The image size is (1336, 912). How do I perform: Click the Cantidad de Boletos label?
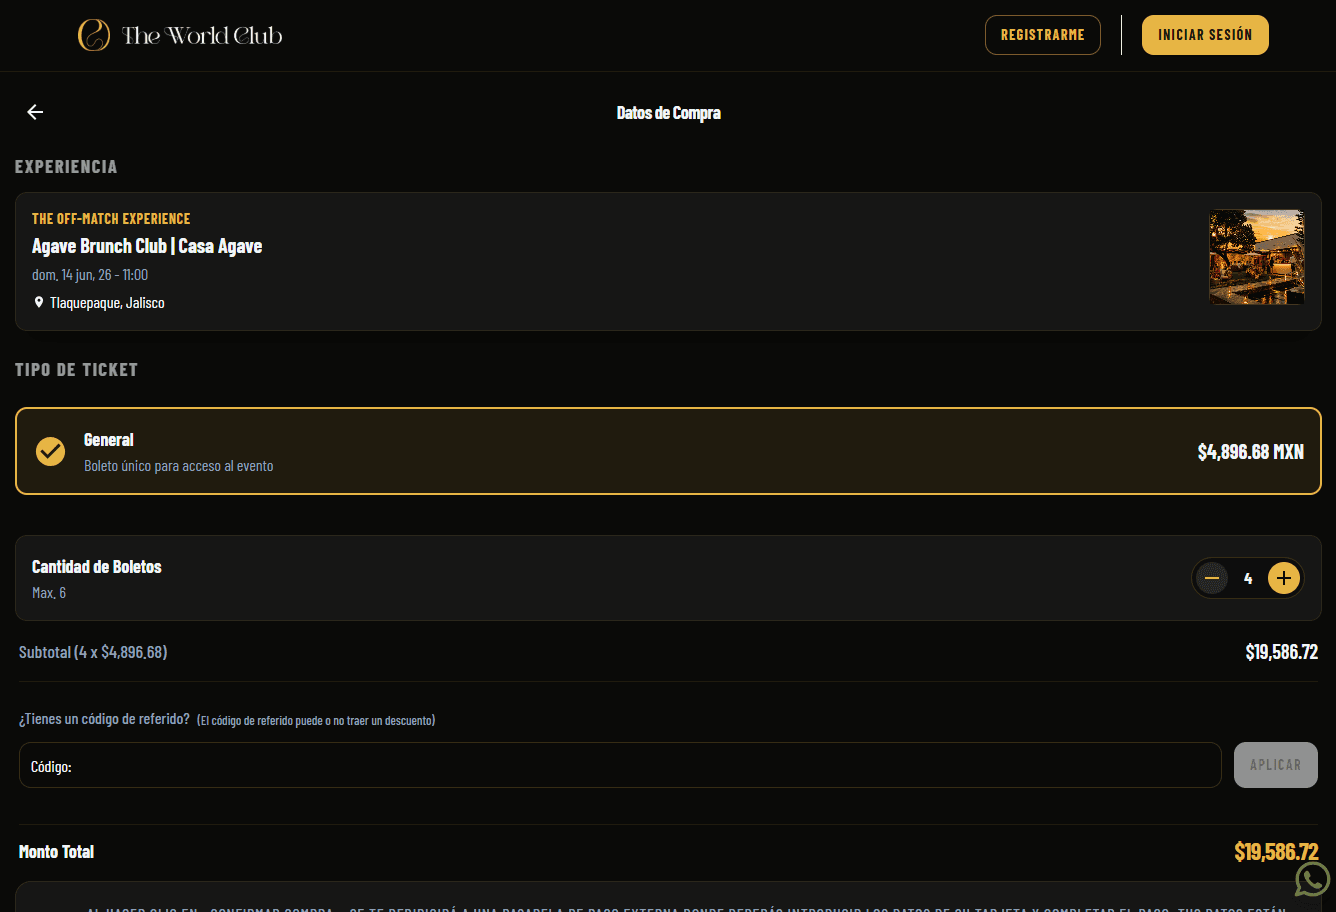click(x=96, y=567)
